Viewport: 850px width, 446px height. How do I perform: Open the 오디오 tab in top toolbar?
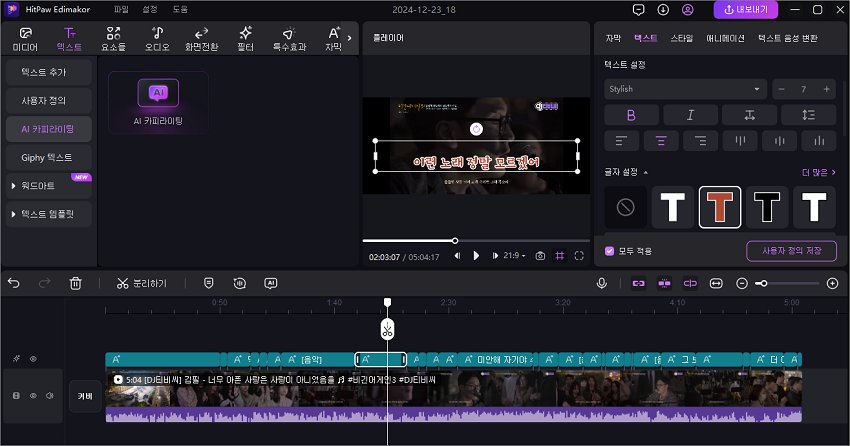156,39
